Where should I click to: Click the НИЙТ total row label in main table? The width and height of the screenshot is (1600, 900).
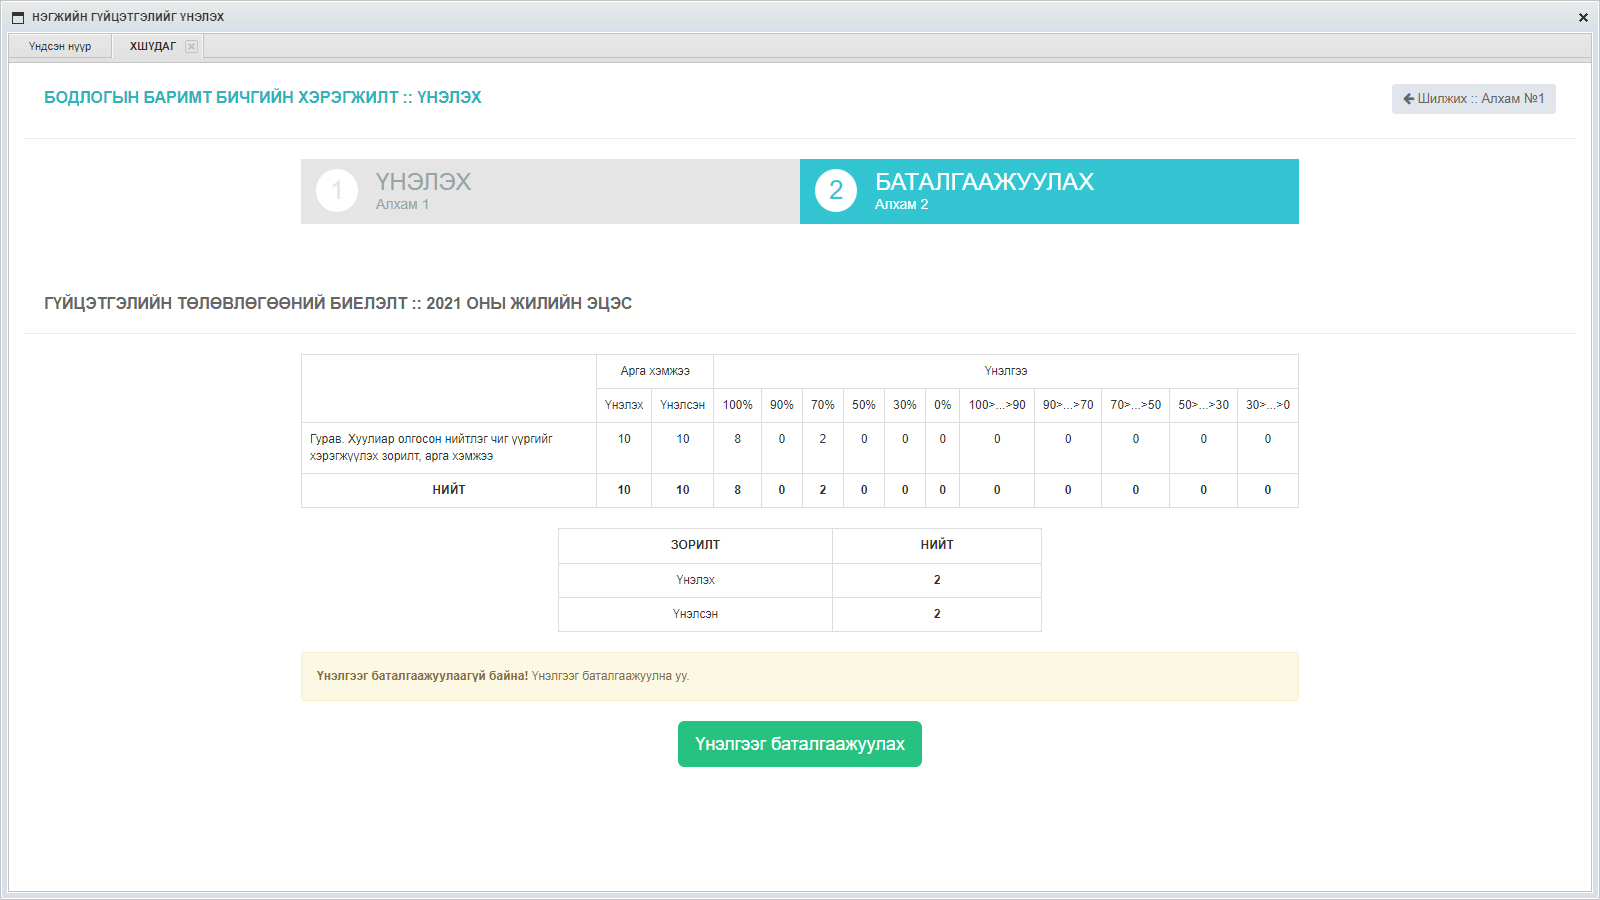pyautogui.click(x=449, y=490)
